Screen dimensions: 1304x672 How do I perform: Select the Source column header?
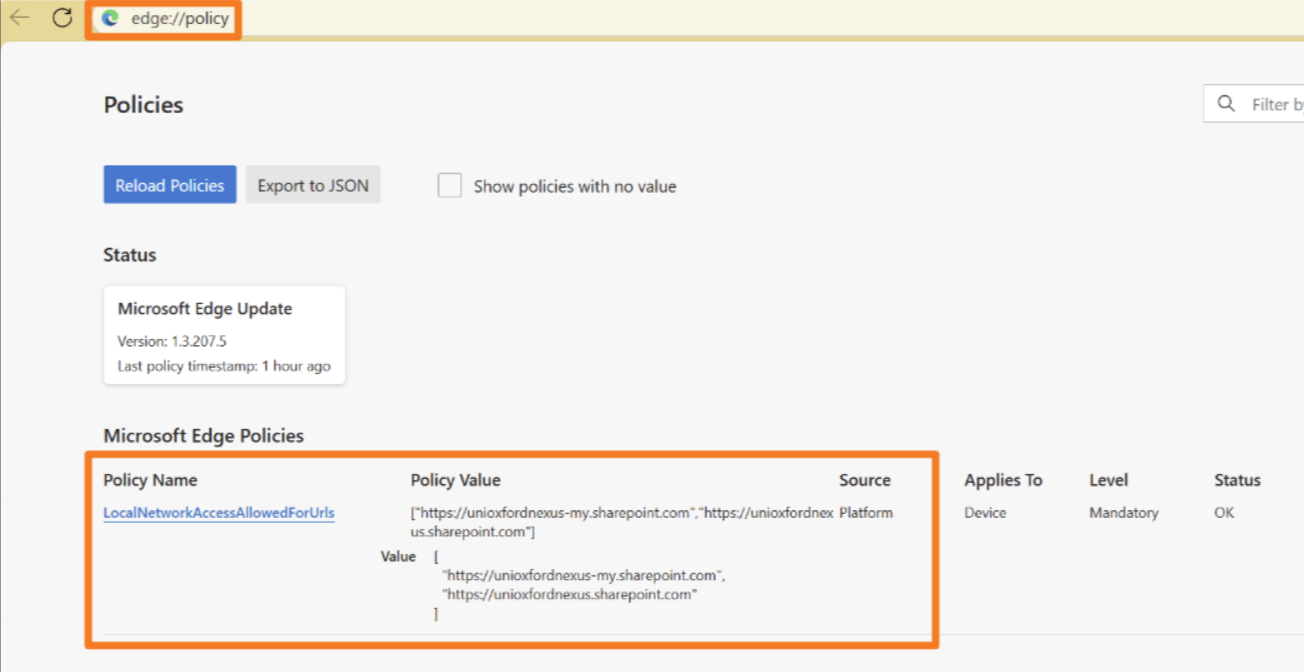(864, 480)
